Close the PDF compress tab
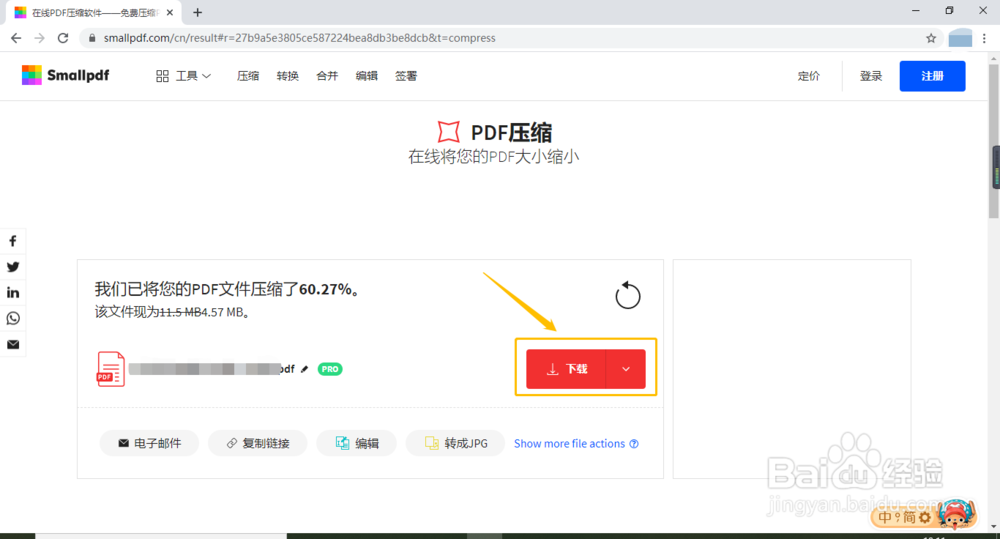This screenshot has width=1000, height=539. (170, 13)
